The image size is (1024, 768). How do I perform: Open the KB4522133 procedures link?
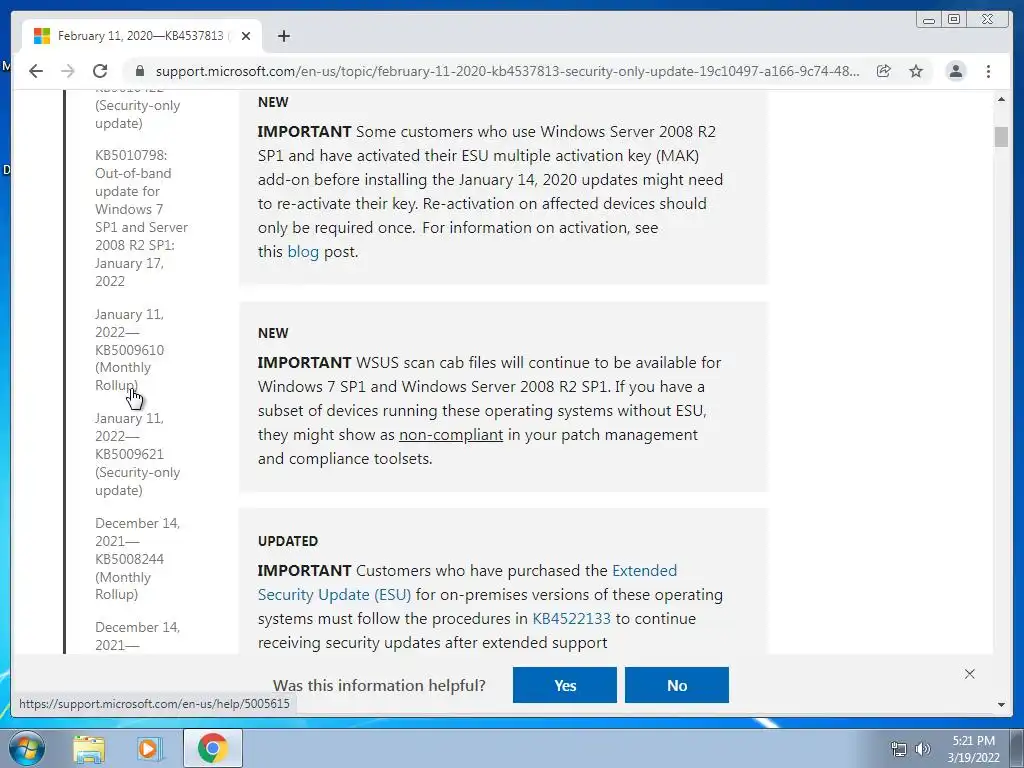571,618
